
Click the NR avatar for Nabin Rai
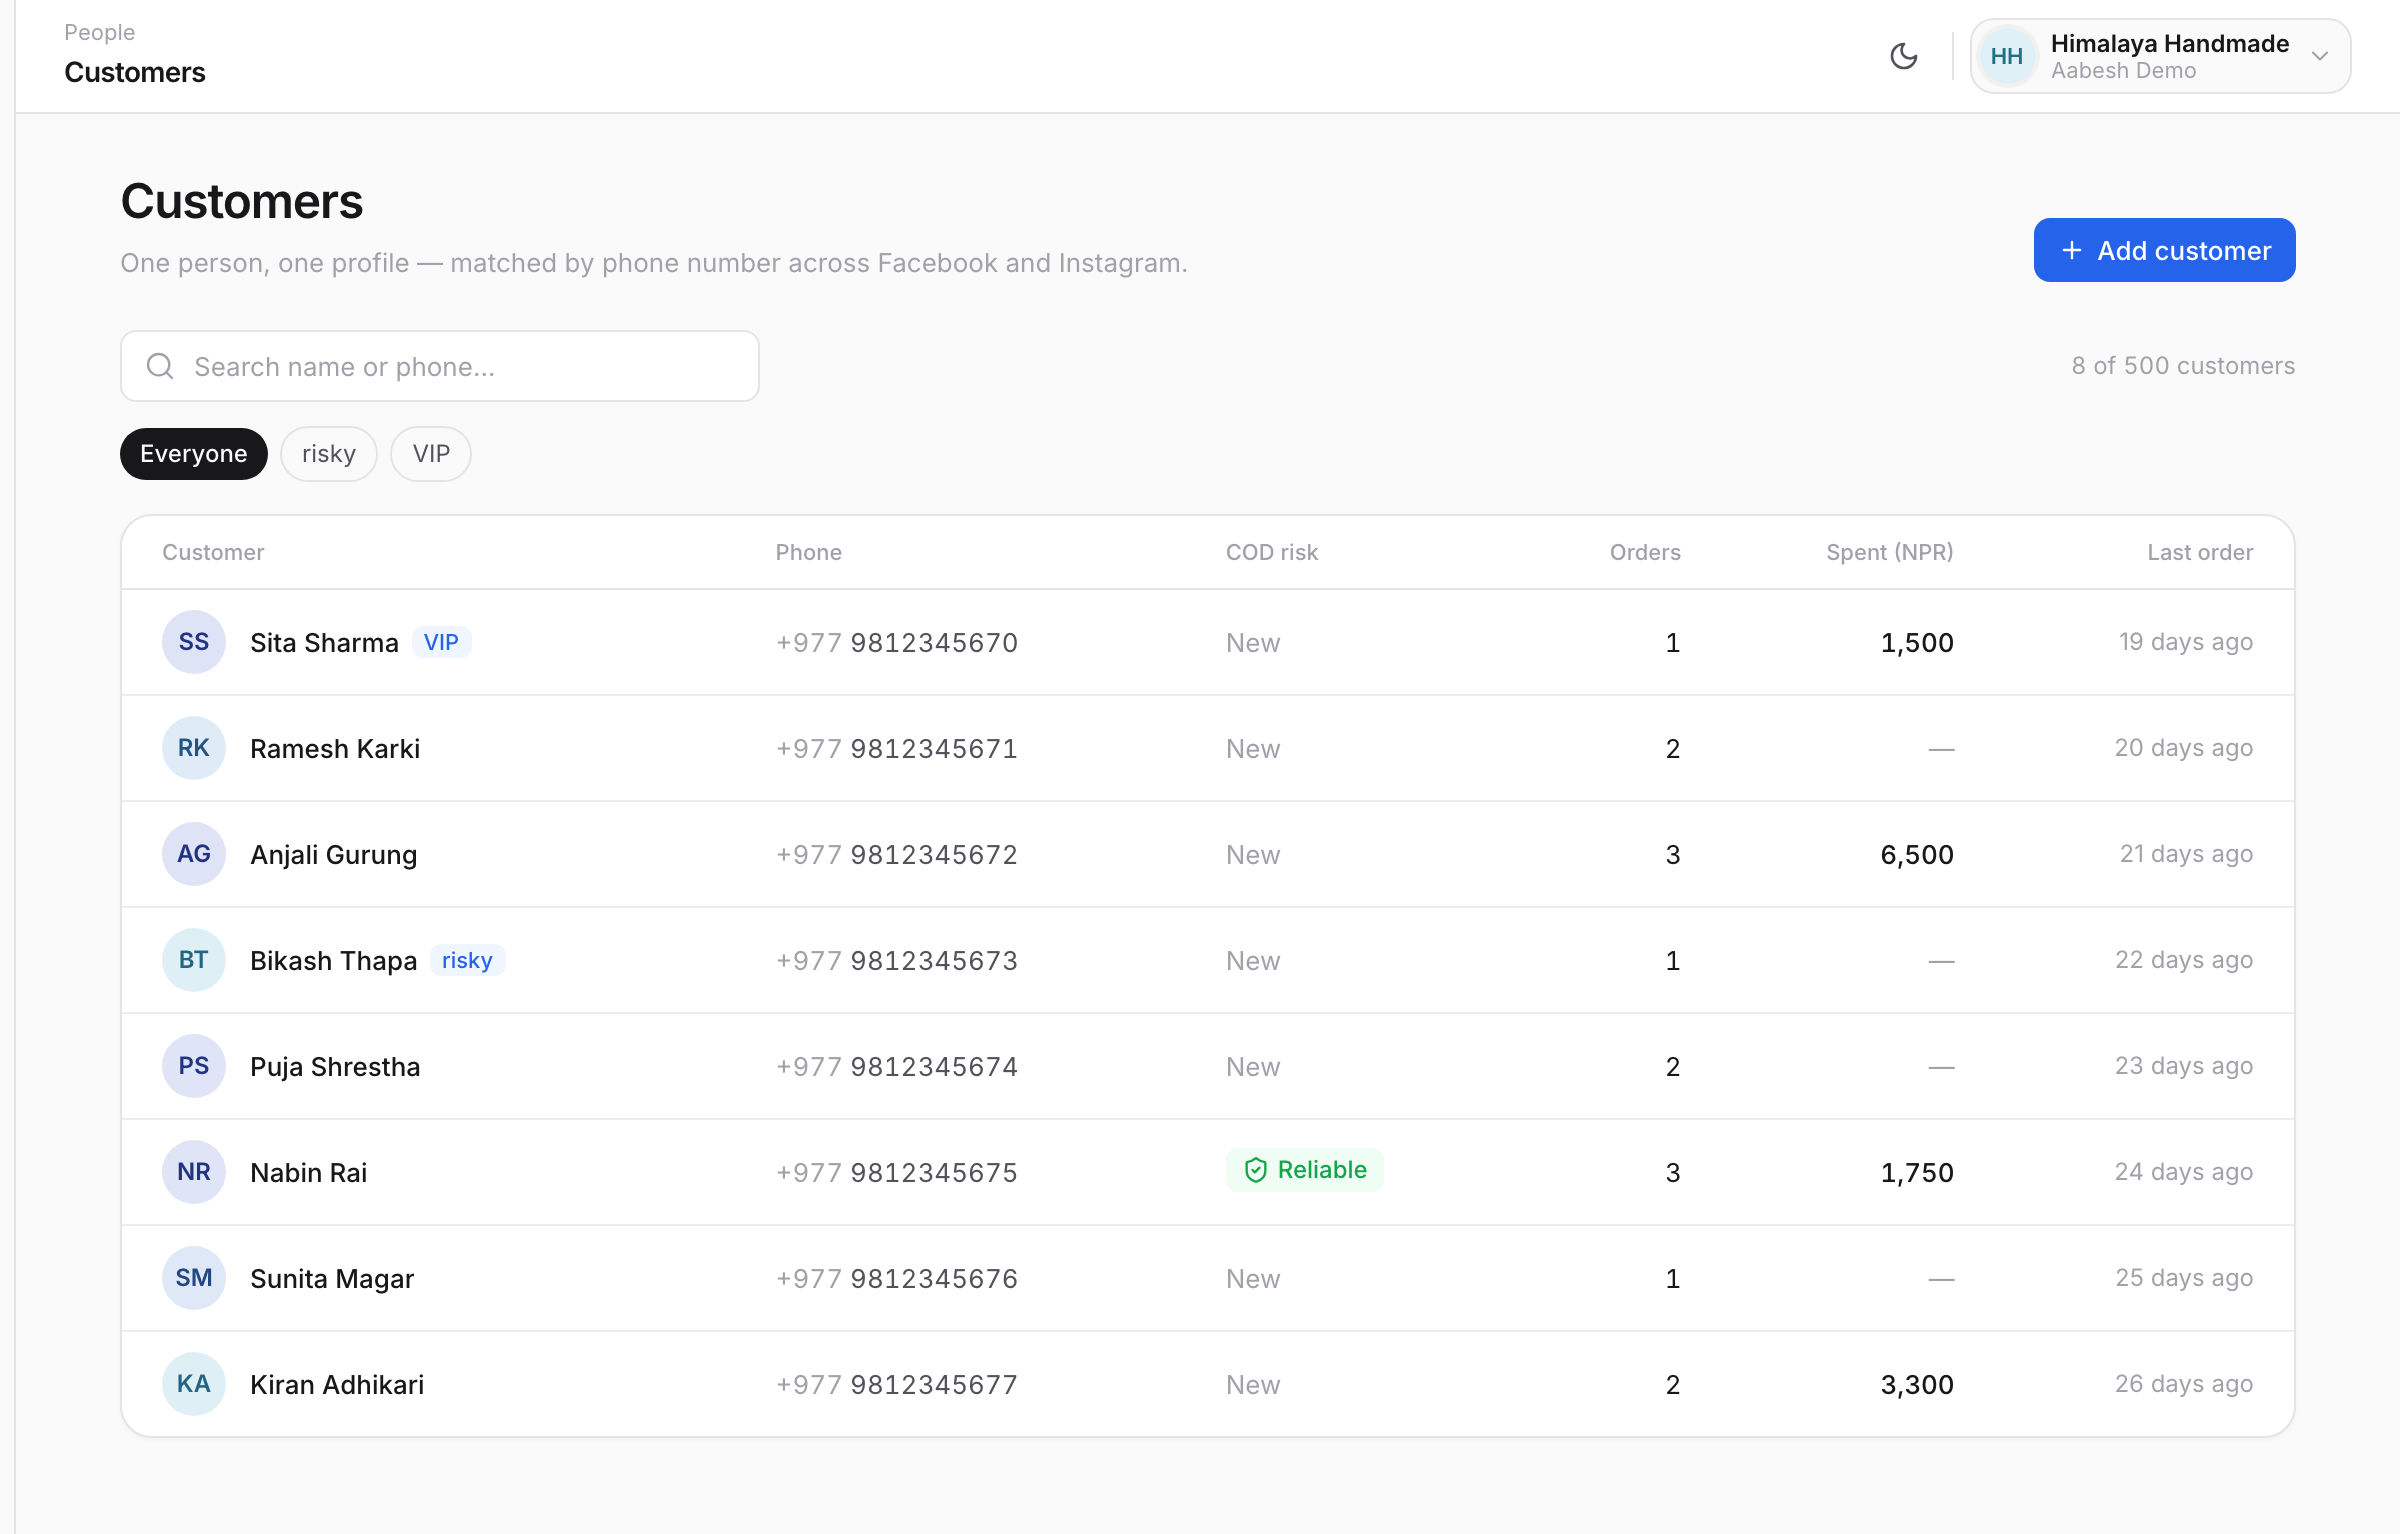tap(194, 1172)
